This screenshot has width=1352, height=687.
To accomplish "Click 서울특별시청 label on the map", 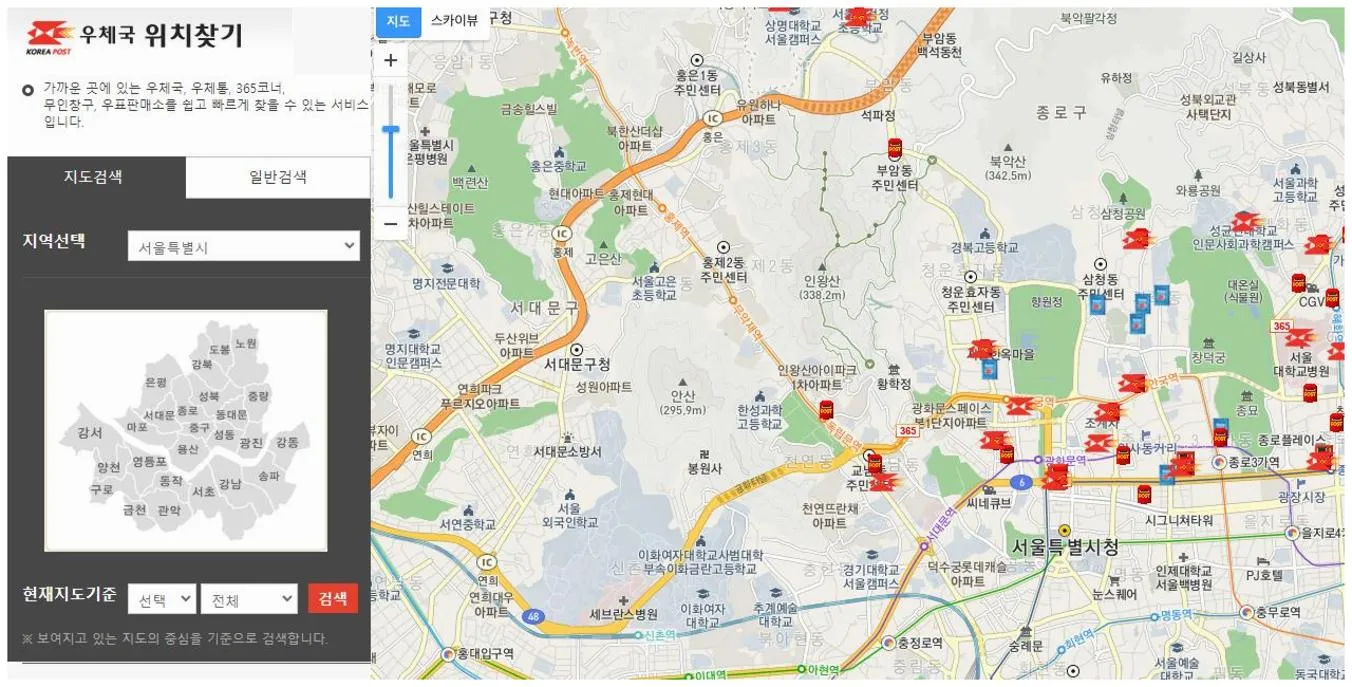I will pyautogui.click(x=1065, y=547).
